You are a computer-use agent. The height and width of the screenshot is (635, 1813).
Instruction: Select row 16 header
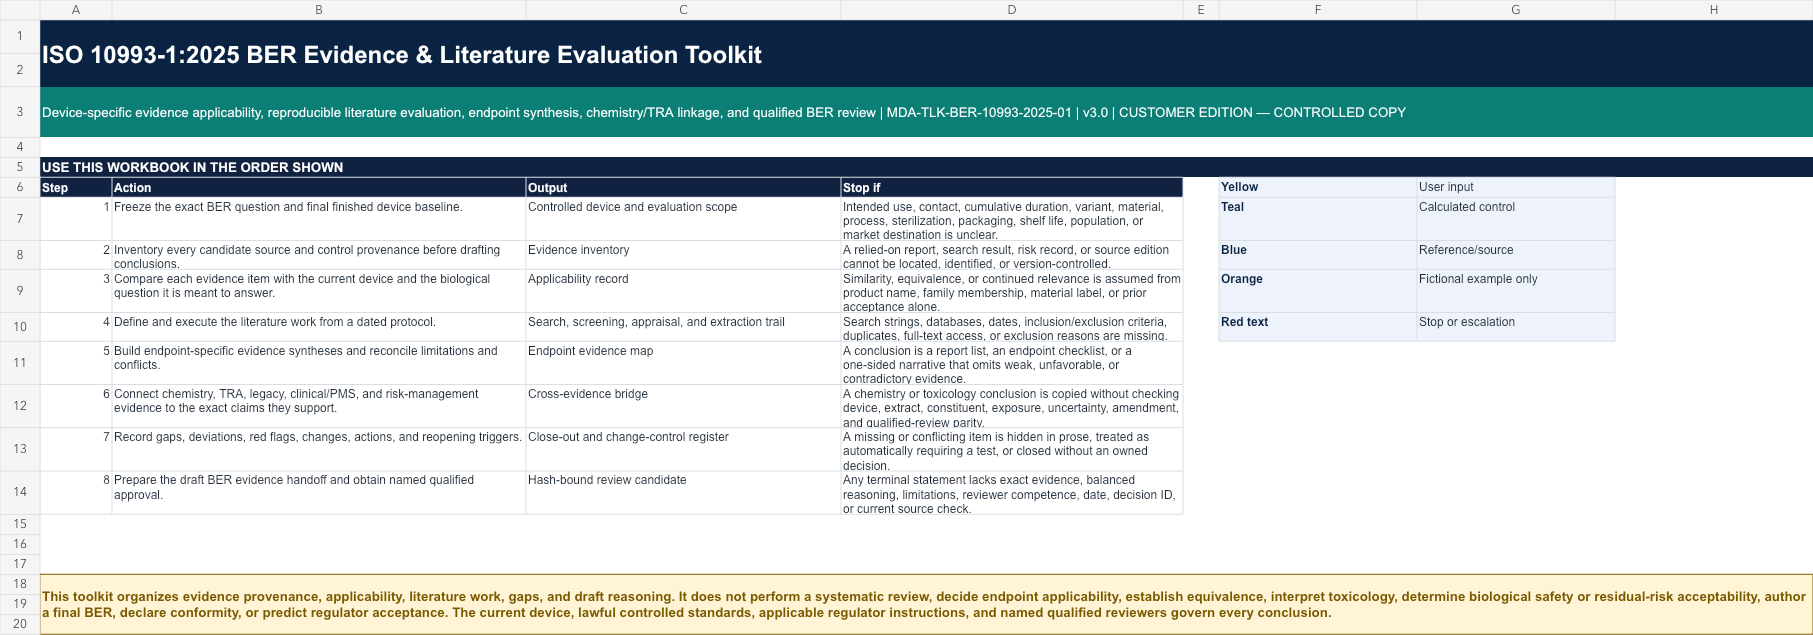20,544
